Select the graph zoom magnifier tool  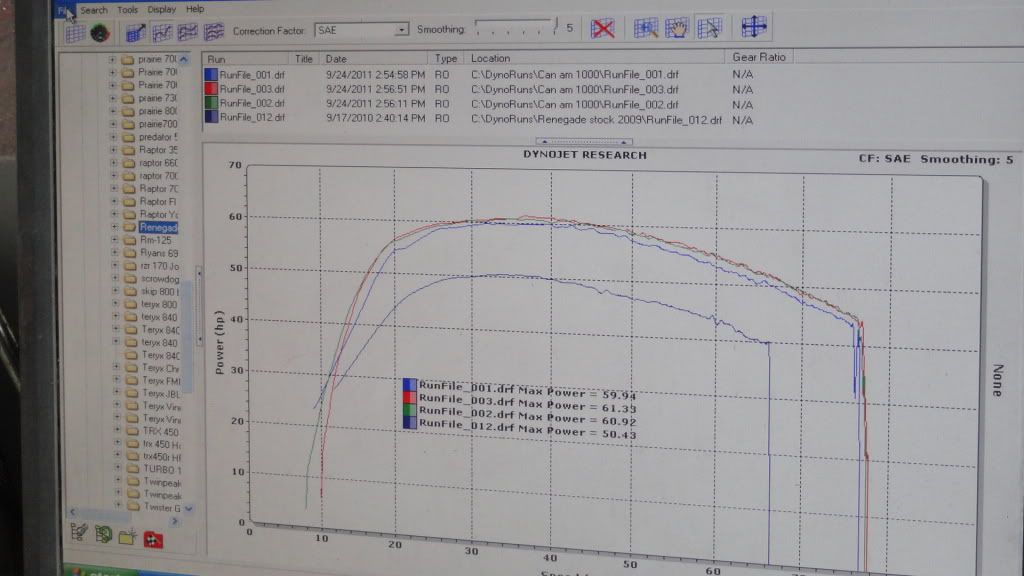(645, 28)
